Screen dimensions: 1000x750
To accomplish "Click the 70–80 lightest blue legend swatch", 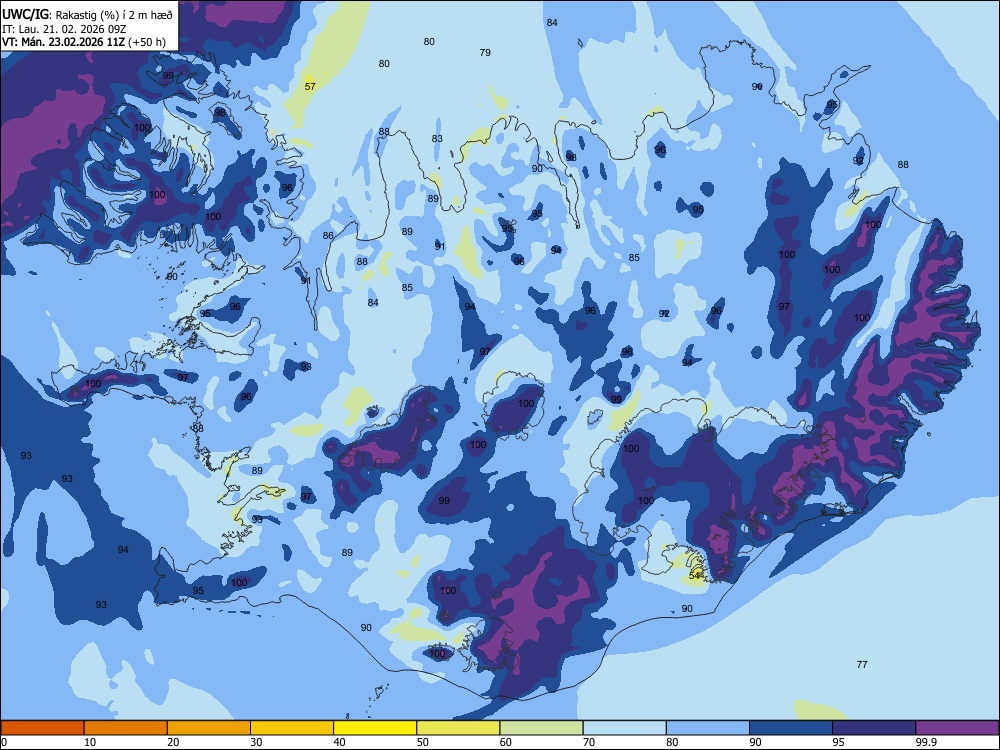I will [x=625, y=728].
